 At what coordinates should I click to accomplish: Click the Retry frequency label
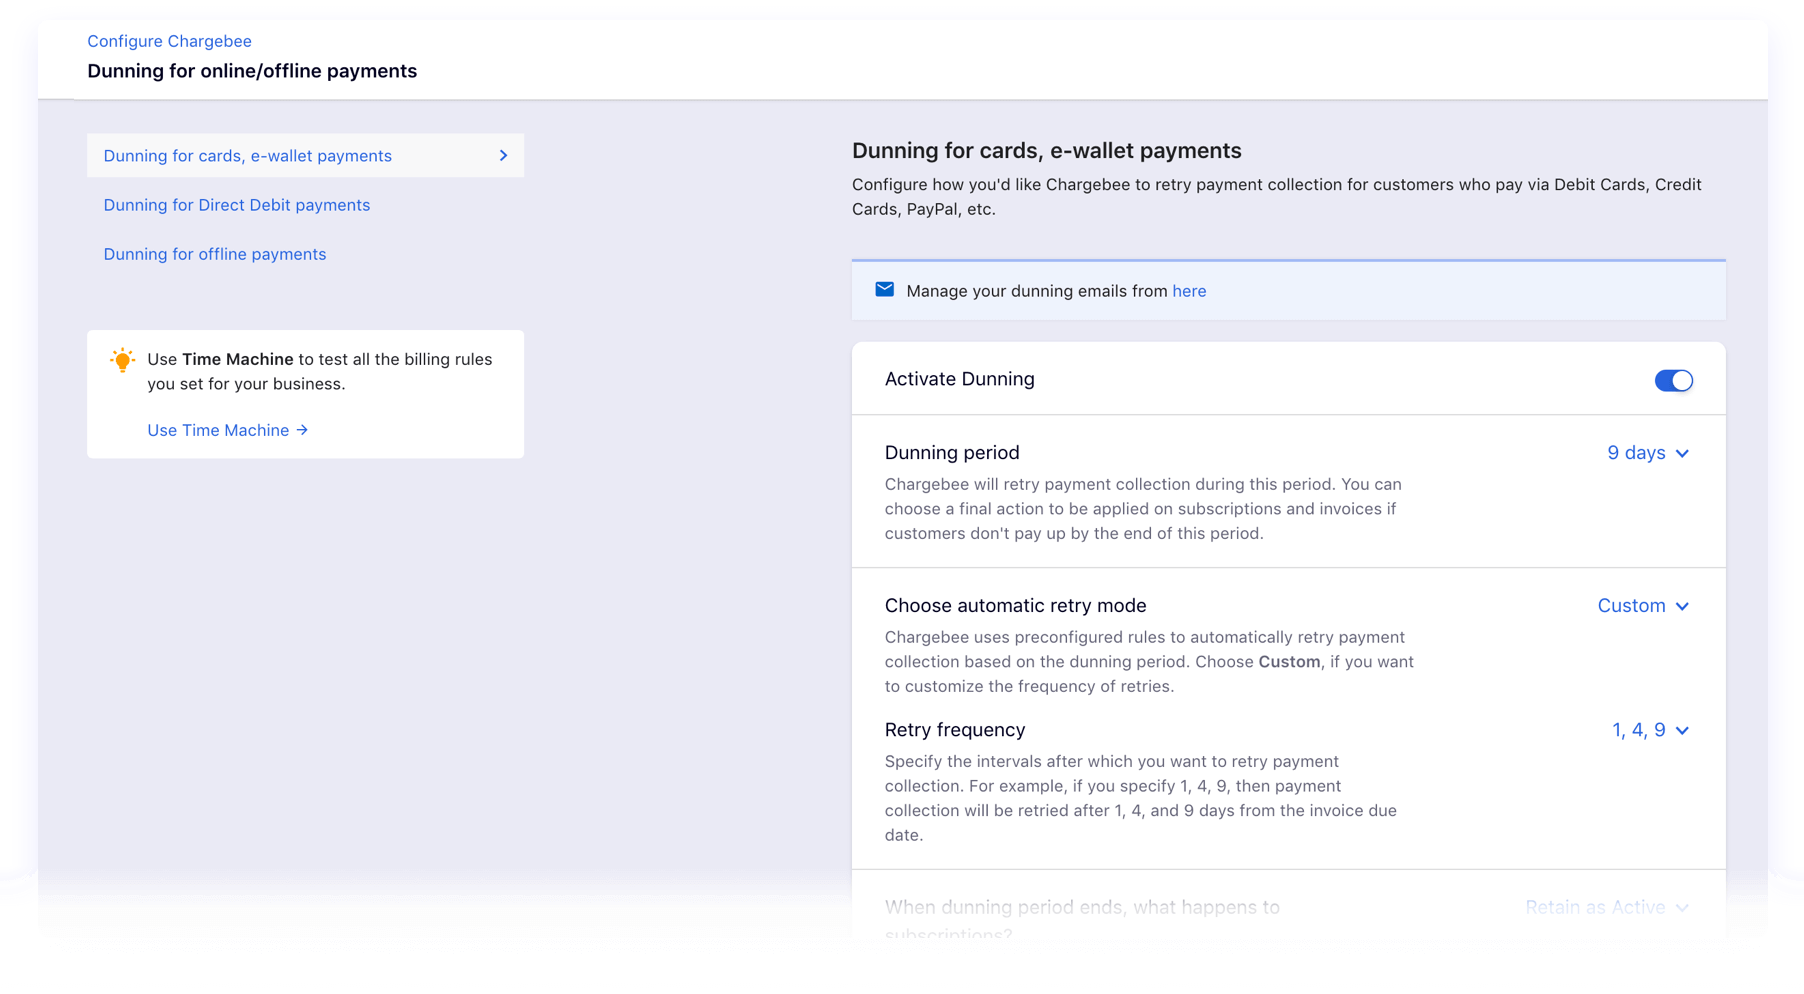tap(954, 730)
